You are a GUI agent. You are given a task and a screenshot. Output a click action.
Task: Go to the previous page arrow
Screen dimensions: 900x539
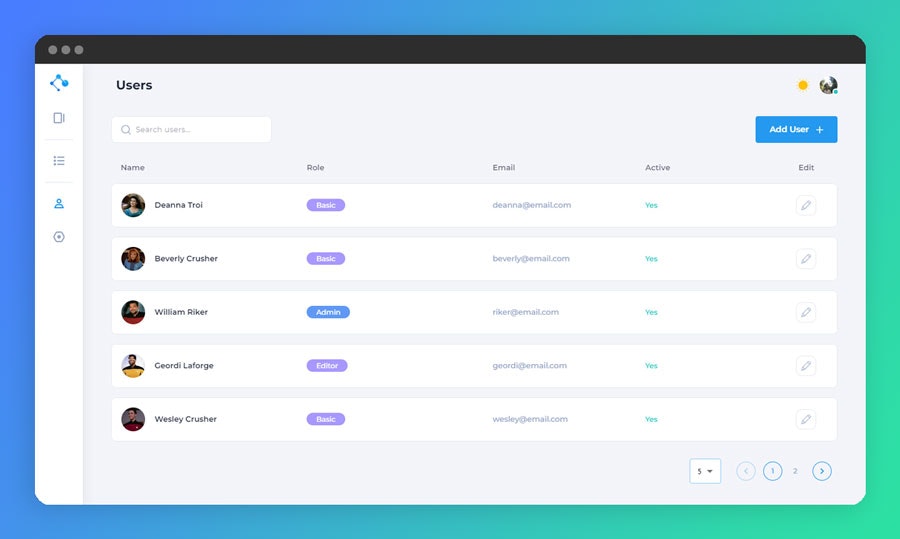pos(746,471)
